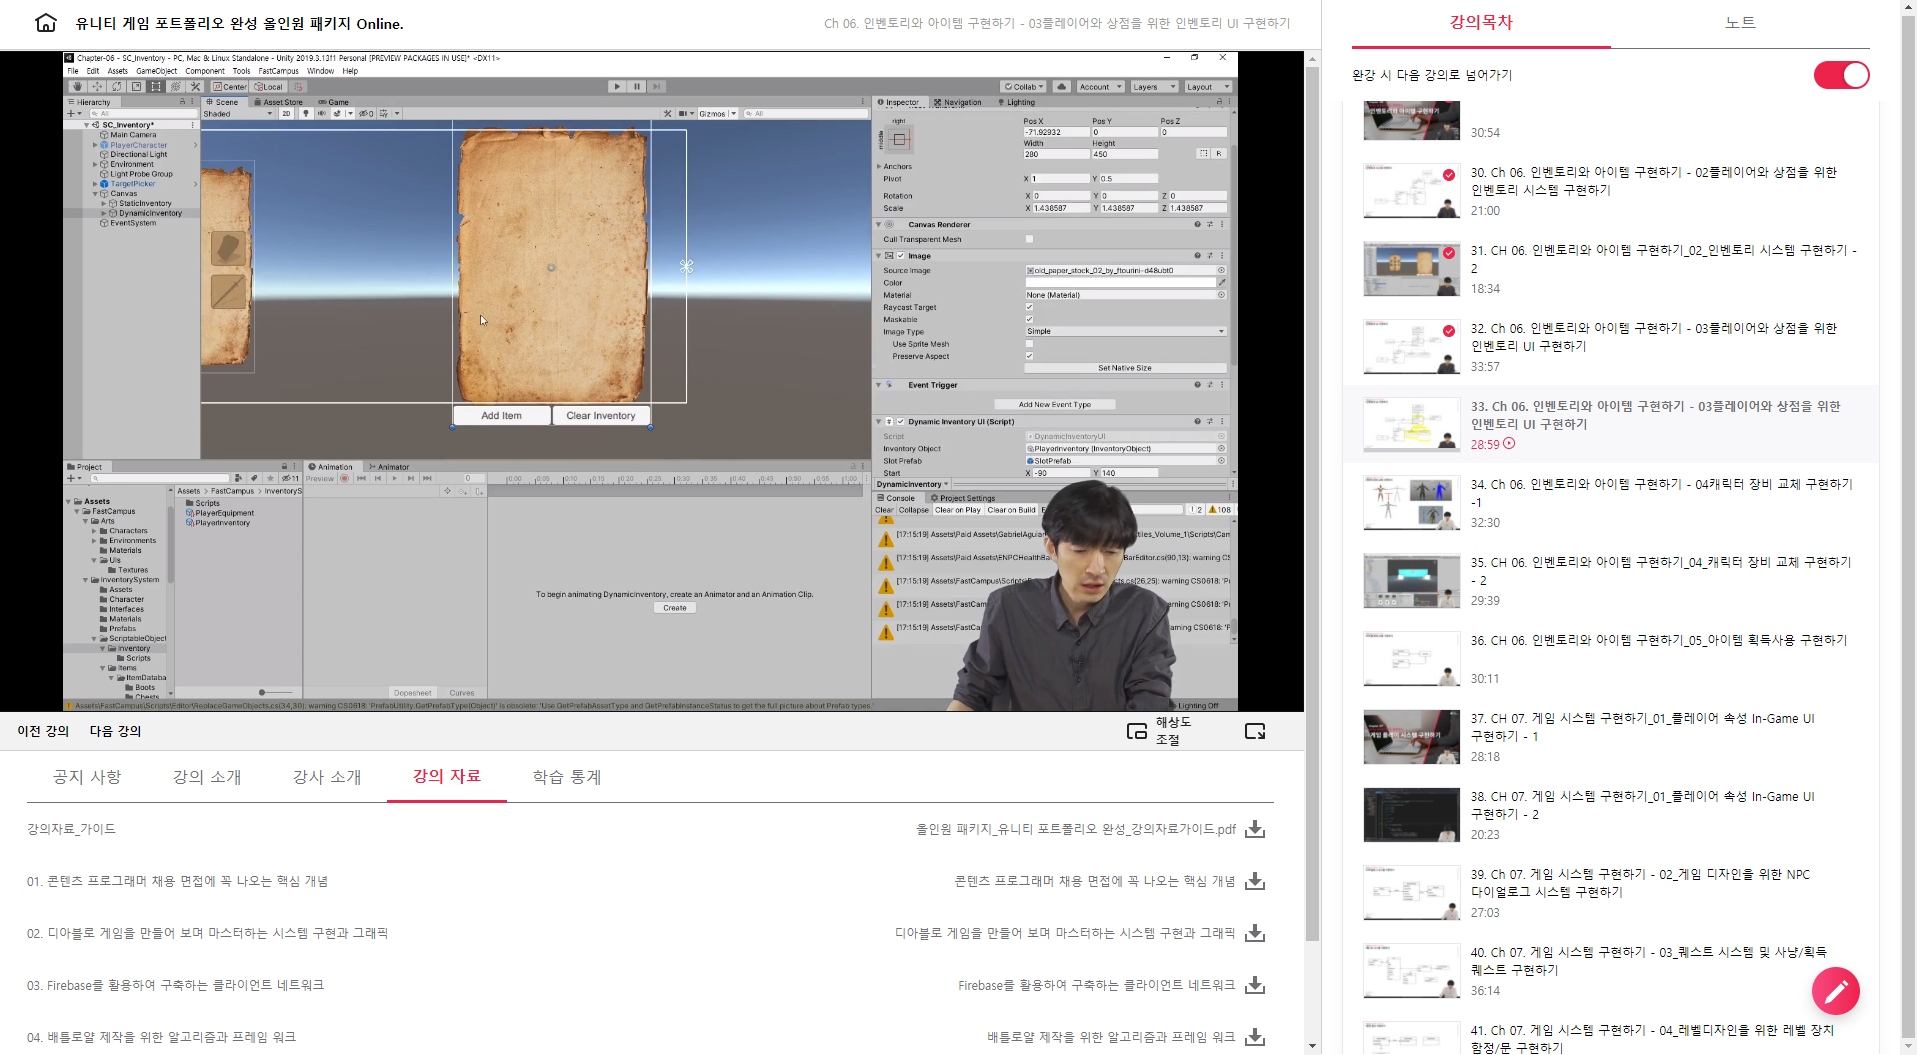This screenshot has width=1917, height=1055.
Task: Toggle Cull Transparent Mesh checkbox
Action: [1029, 239]
